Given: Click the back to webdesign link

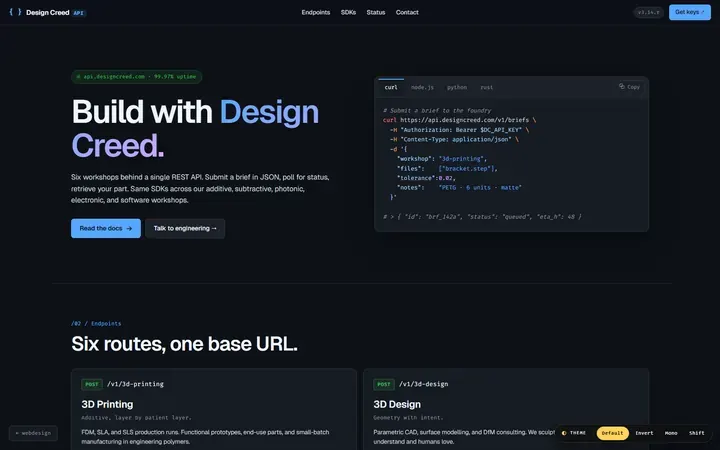Looking at the screenshot, I should pyautogui.click(x=33, y=433).
